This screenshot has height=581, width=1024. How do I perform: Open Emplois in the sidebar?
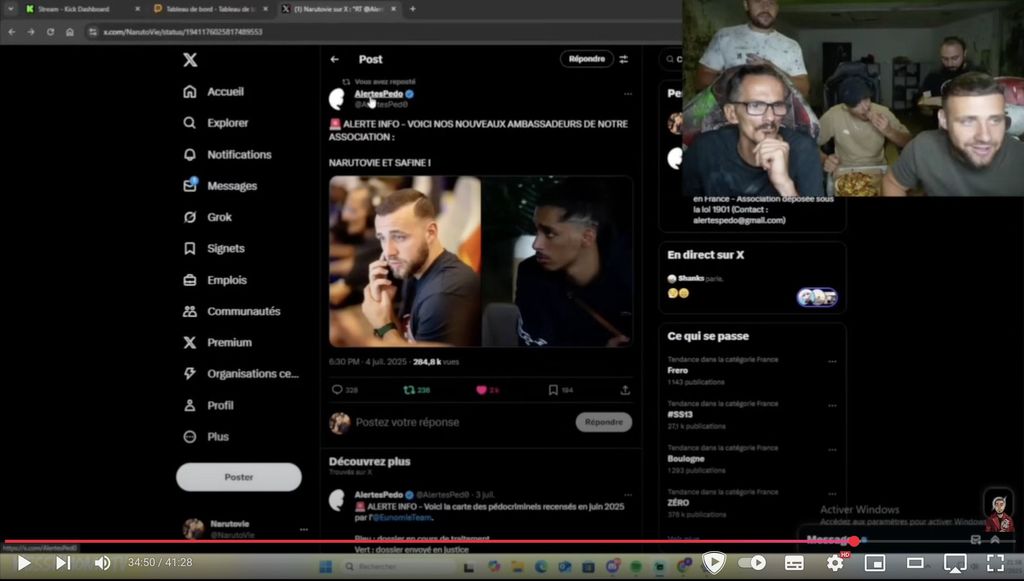[215, 279]
